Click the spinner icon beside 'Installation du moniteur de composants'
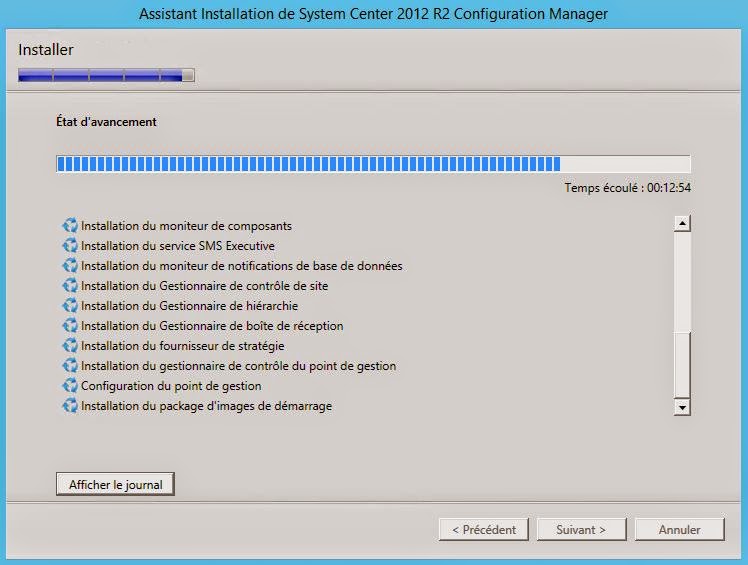 tap(70, 226)
